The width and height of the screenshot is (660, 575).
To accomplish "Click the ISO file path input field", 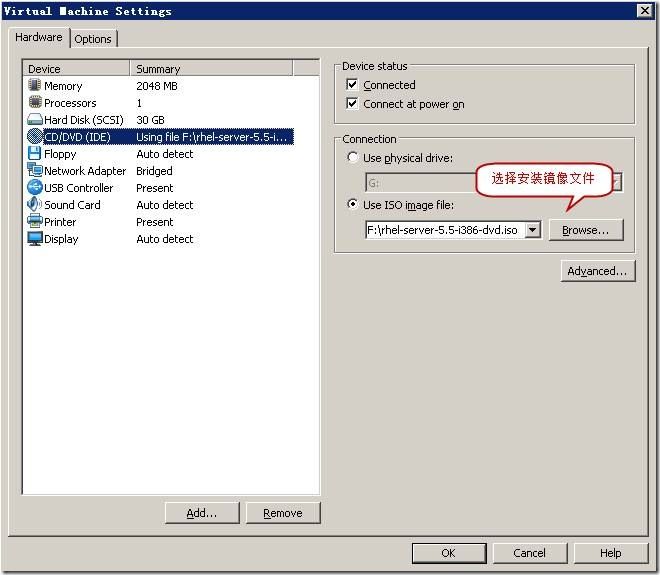I will [445, 230].
